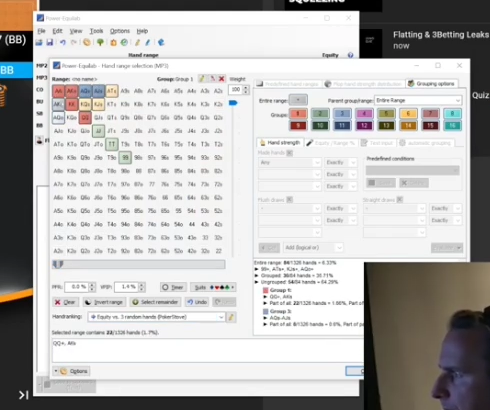Open the Tools menu
The width and height of the screenshot is (490, 410).
click(x=96, y=31)
